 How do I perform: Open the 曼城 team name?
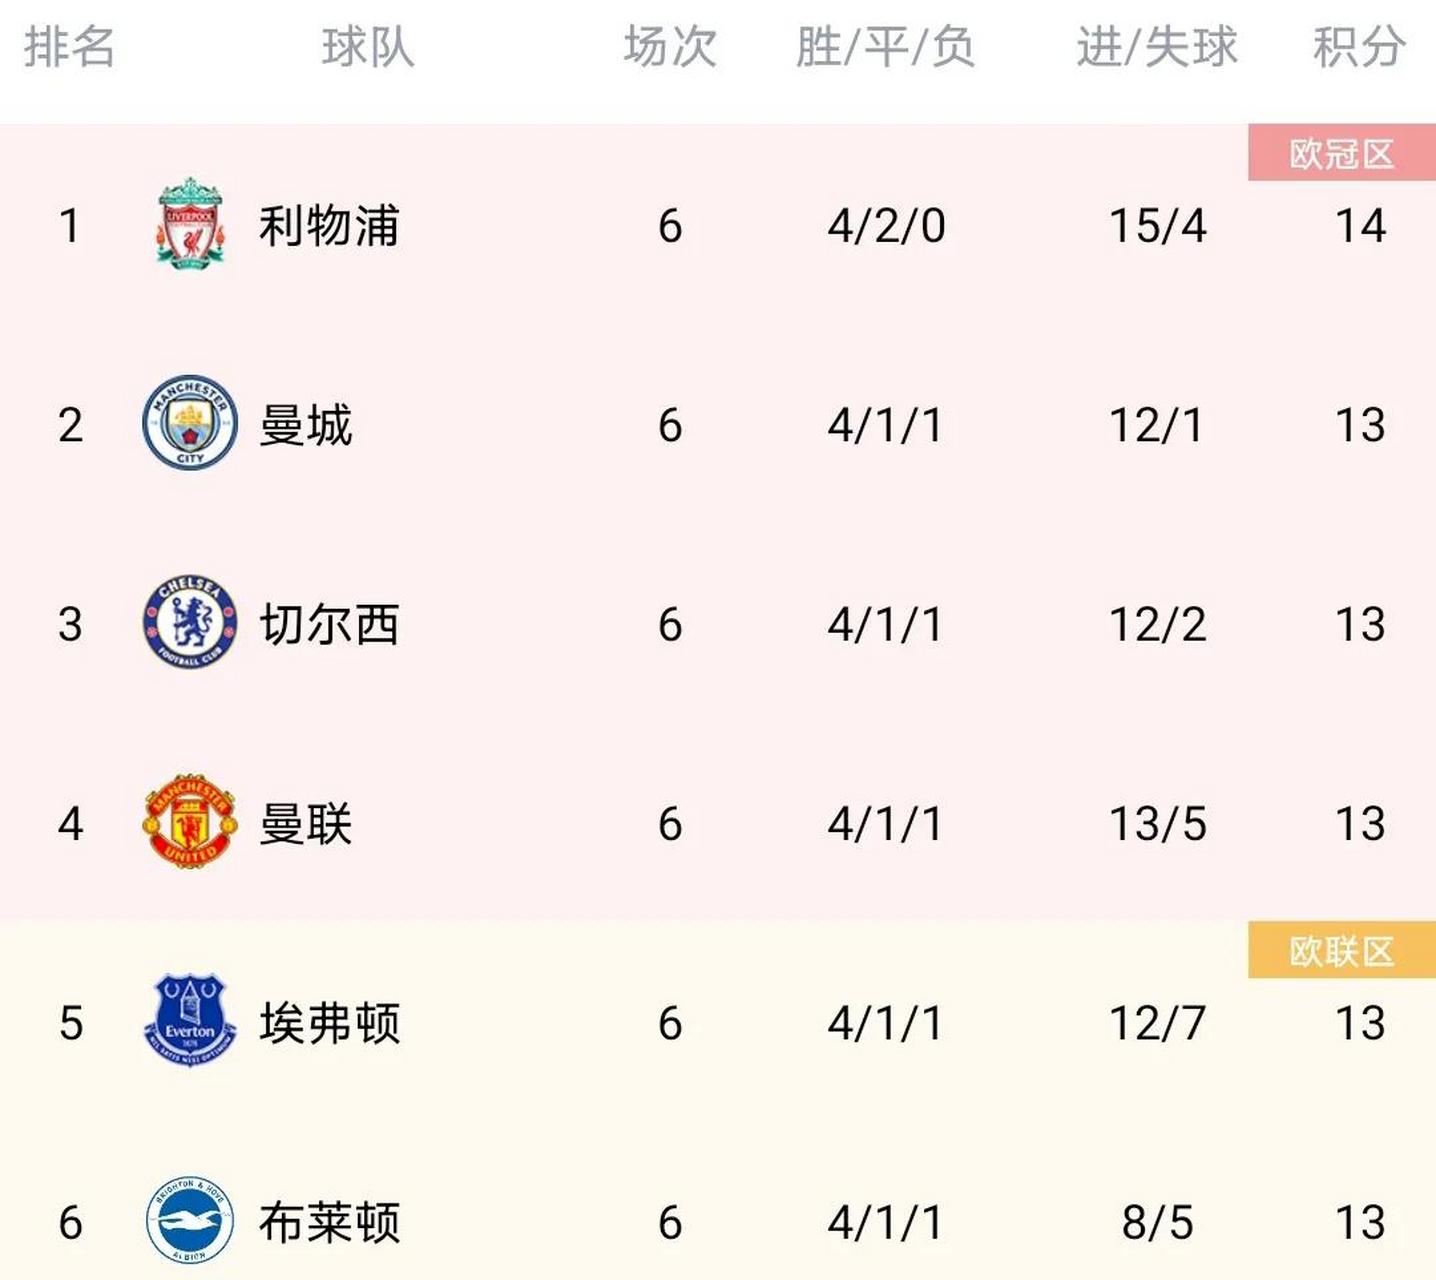(306, 425)
